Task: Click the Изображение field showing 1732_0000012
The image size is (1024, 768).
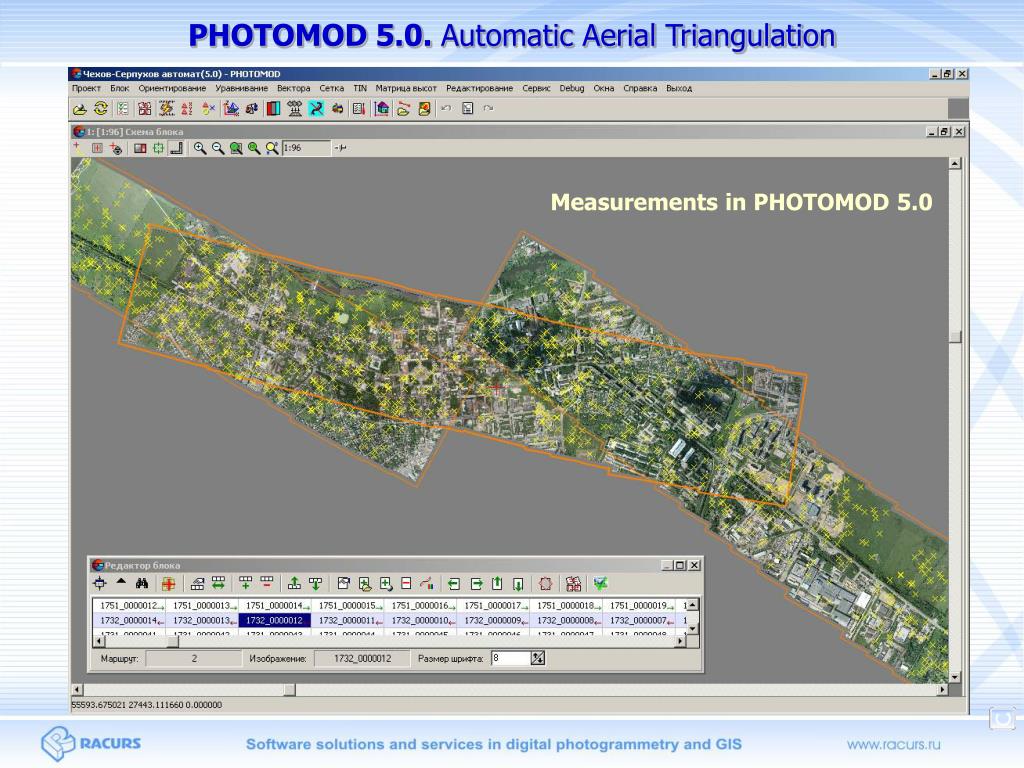Action: click(362, 658)
